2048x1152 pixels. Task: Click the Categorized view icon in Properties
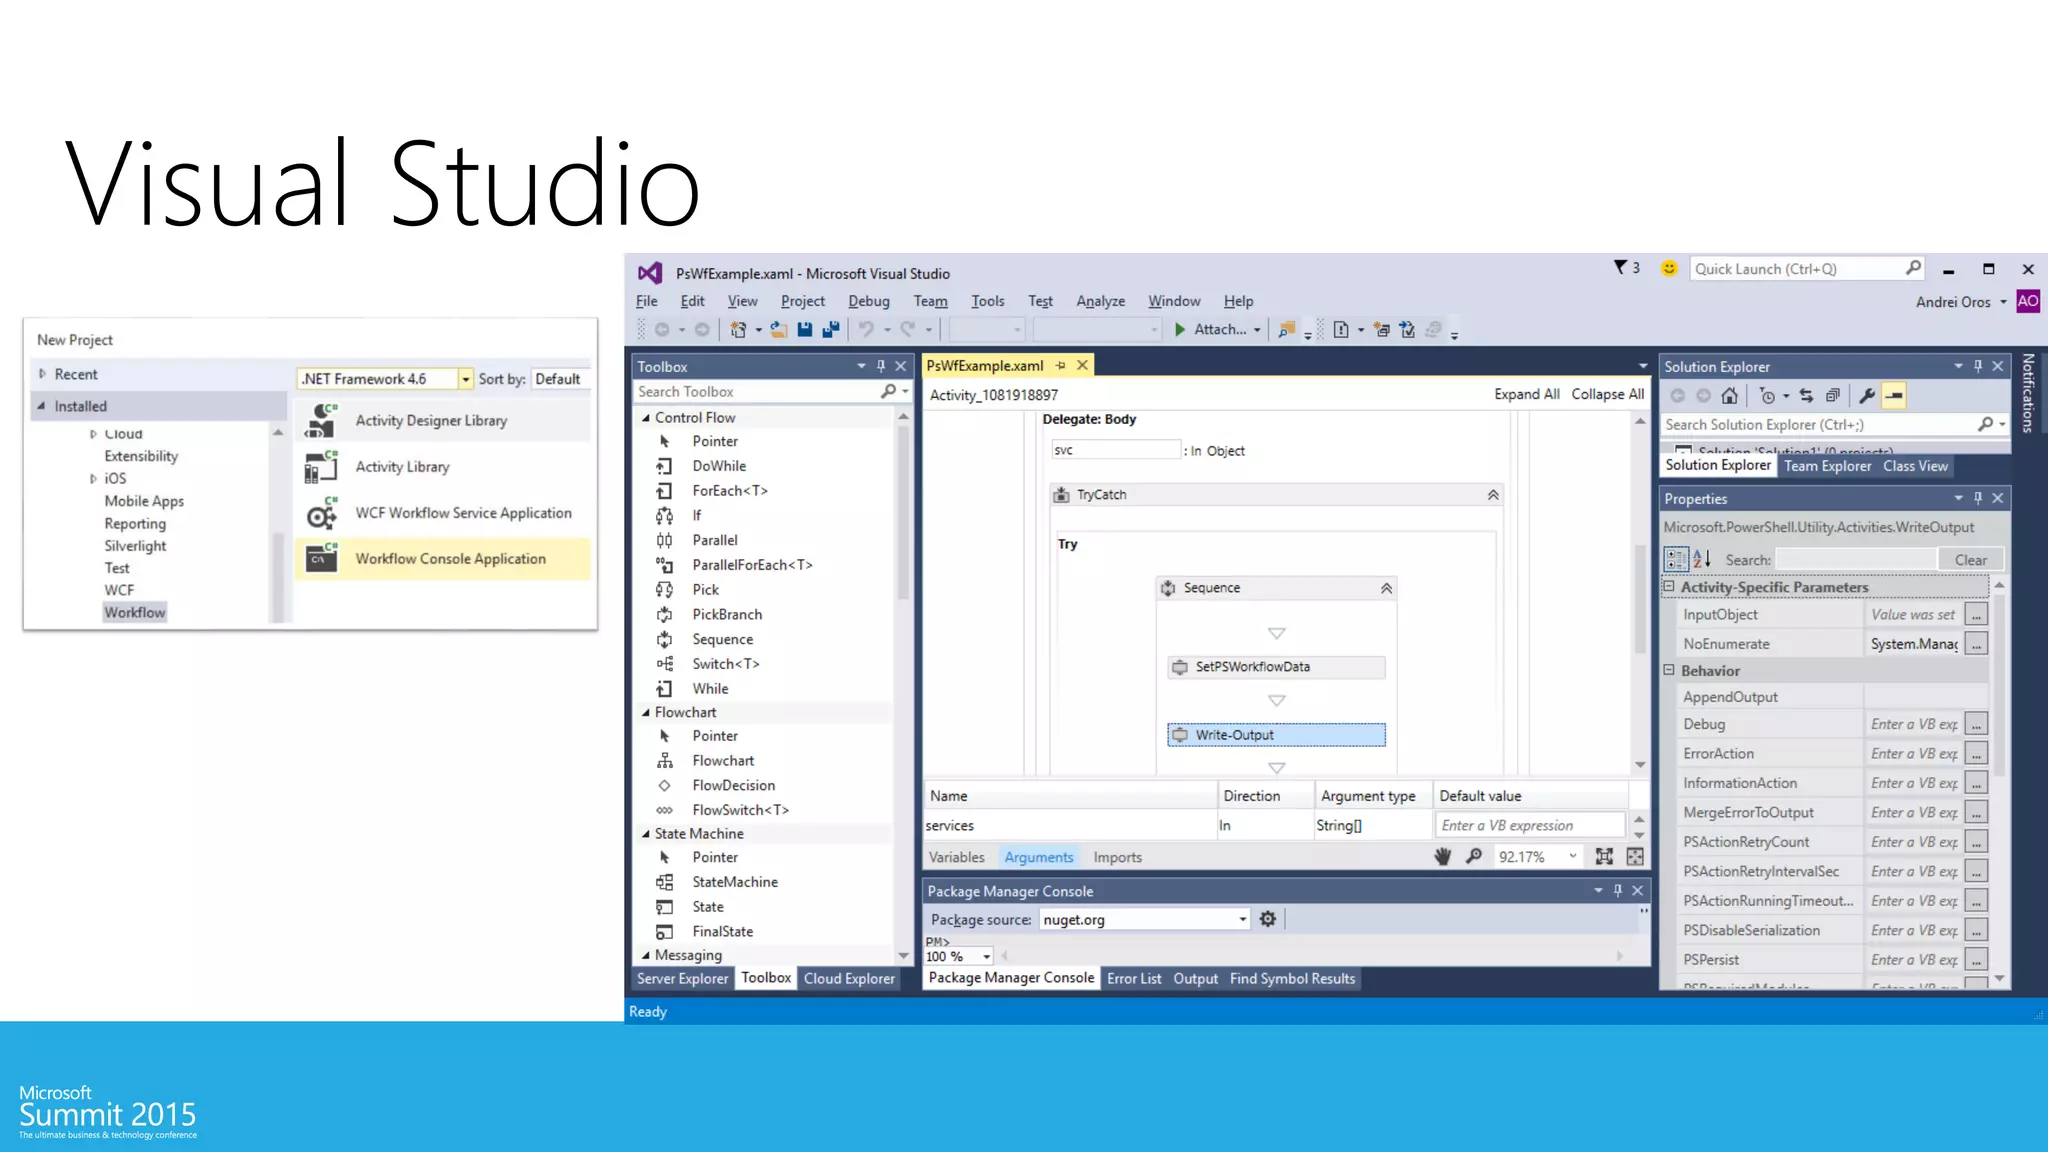coord(1676,559)
